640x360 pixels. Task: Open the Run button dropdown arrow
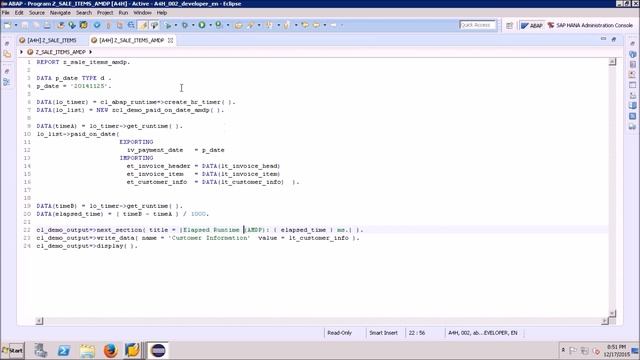point(210,25)
